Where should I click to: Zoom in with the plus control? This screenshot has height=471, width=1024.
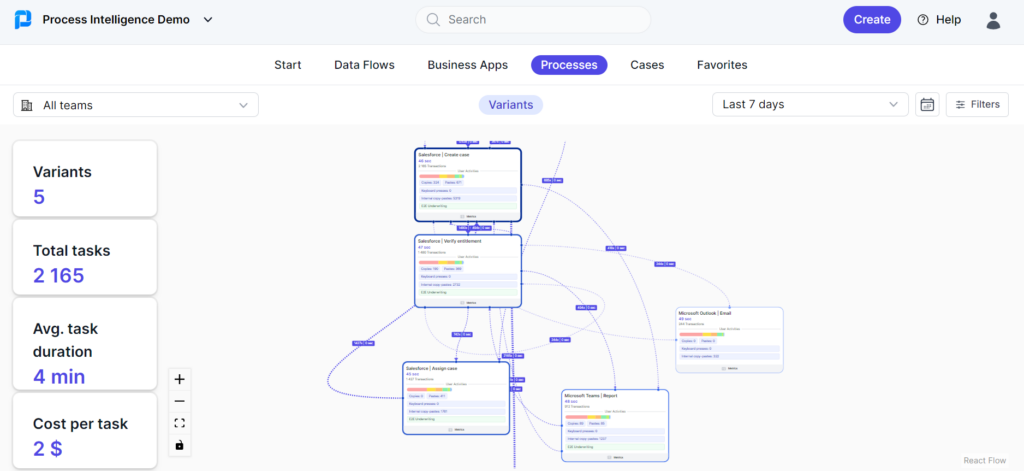point(180,379)
